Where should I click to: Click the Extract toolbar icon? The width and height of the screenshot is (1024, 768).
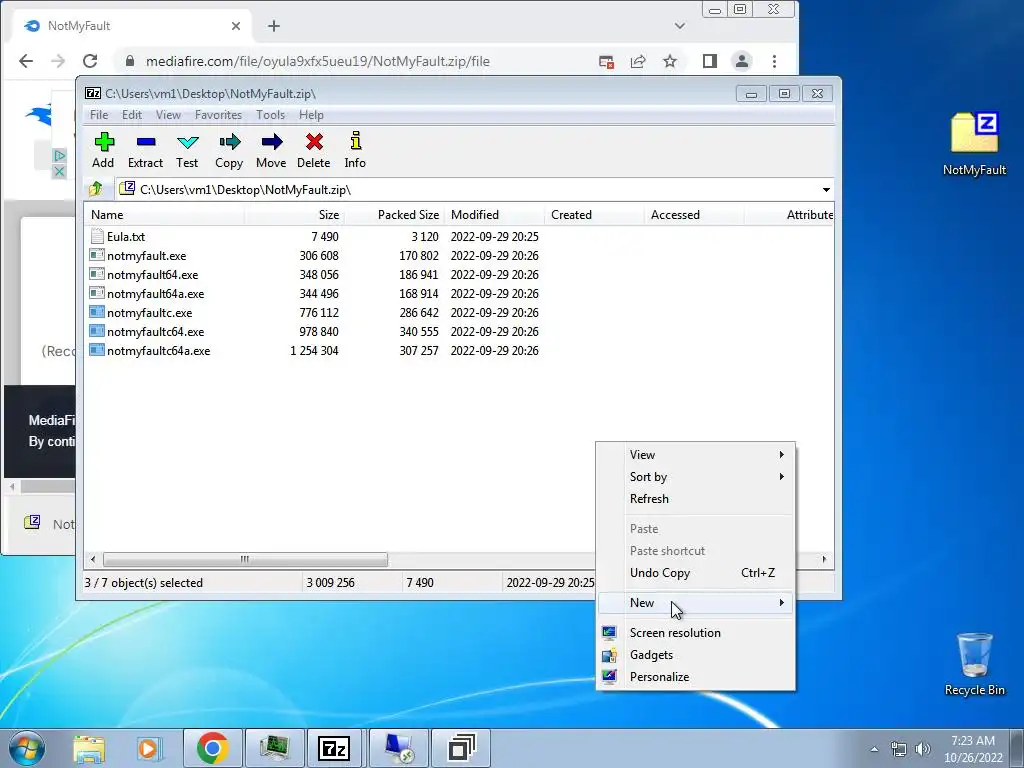146,142
